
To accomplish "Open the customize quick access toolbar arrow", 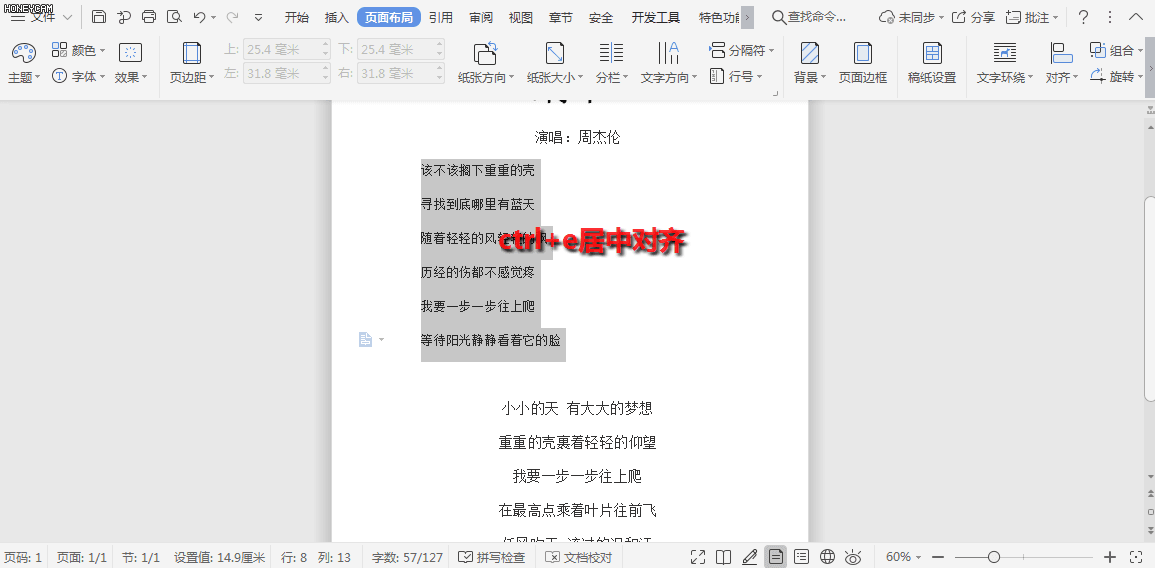I will [259, 17].
